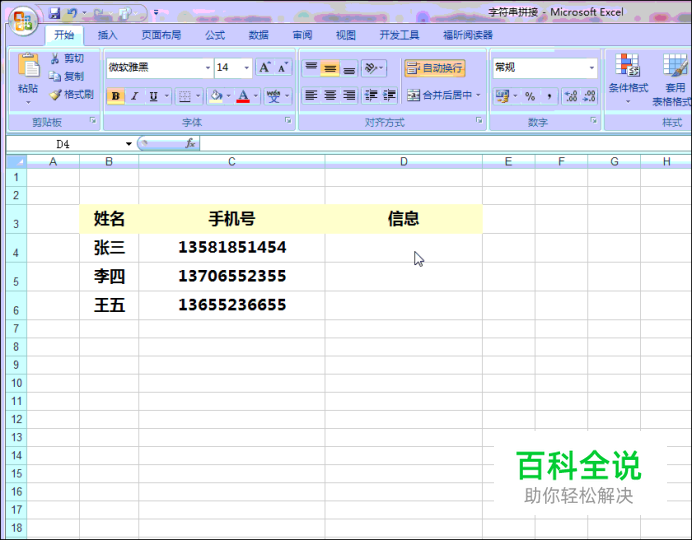
Task: Open the Number dialog launcher
Action: click(x=594, y=120)
